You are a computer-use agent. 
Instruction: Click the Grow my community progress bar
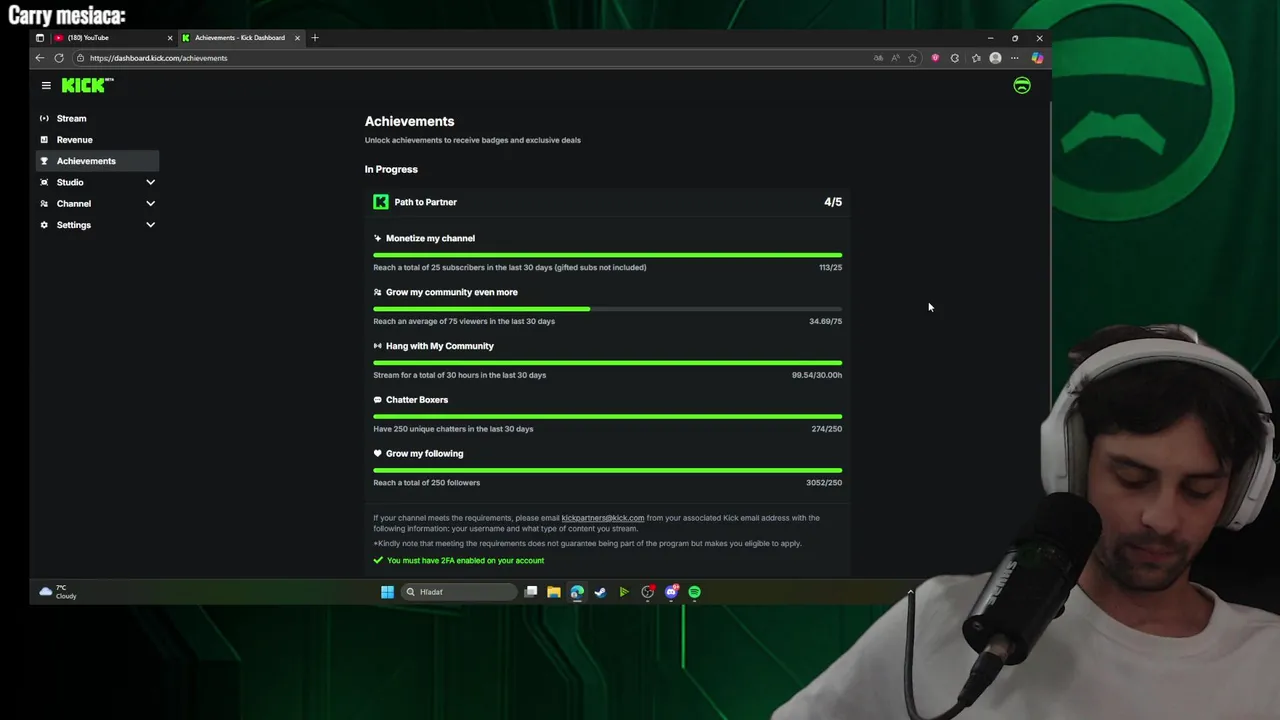607,309
